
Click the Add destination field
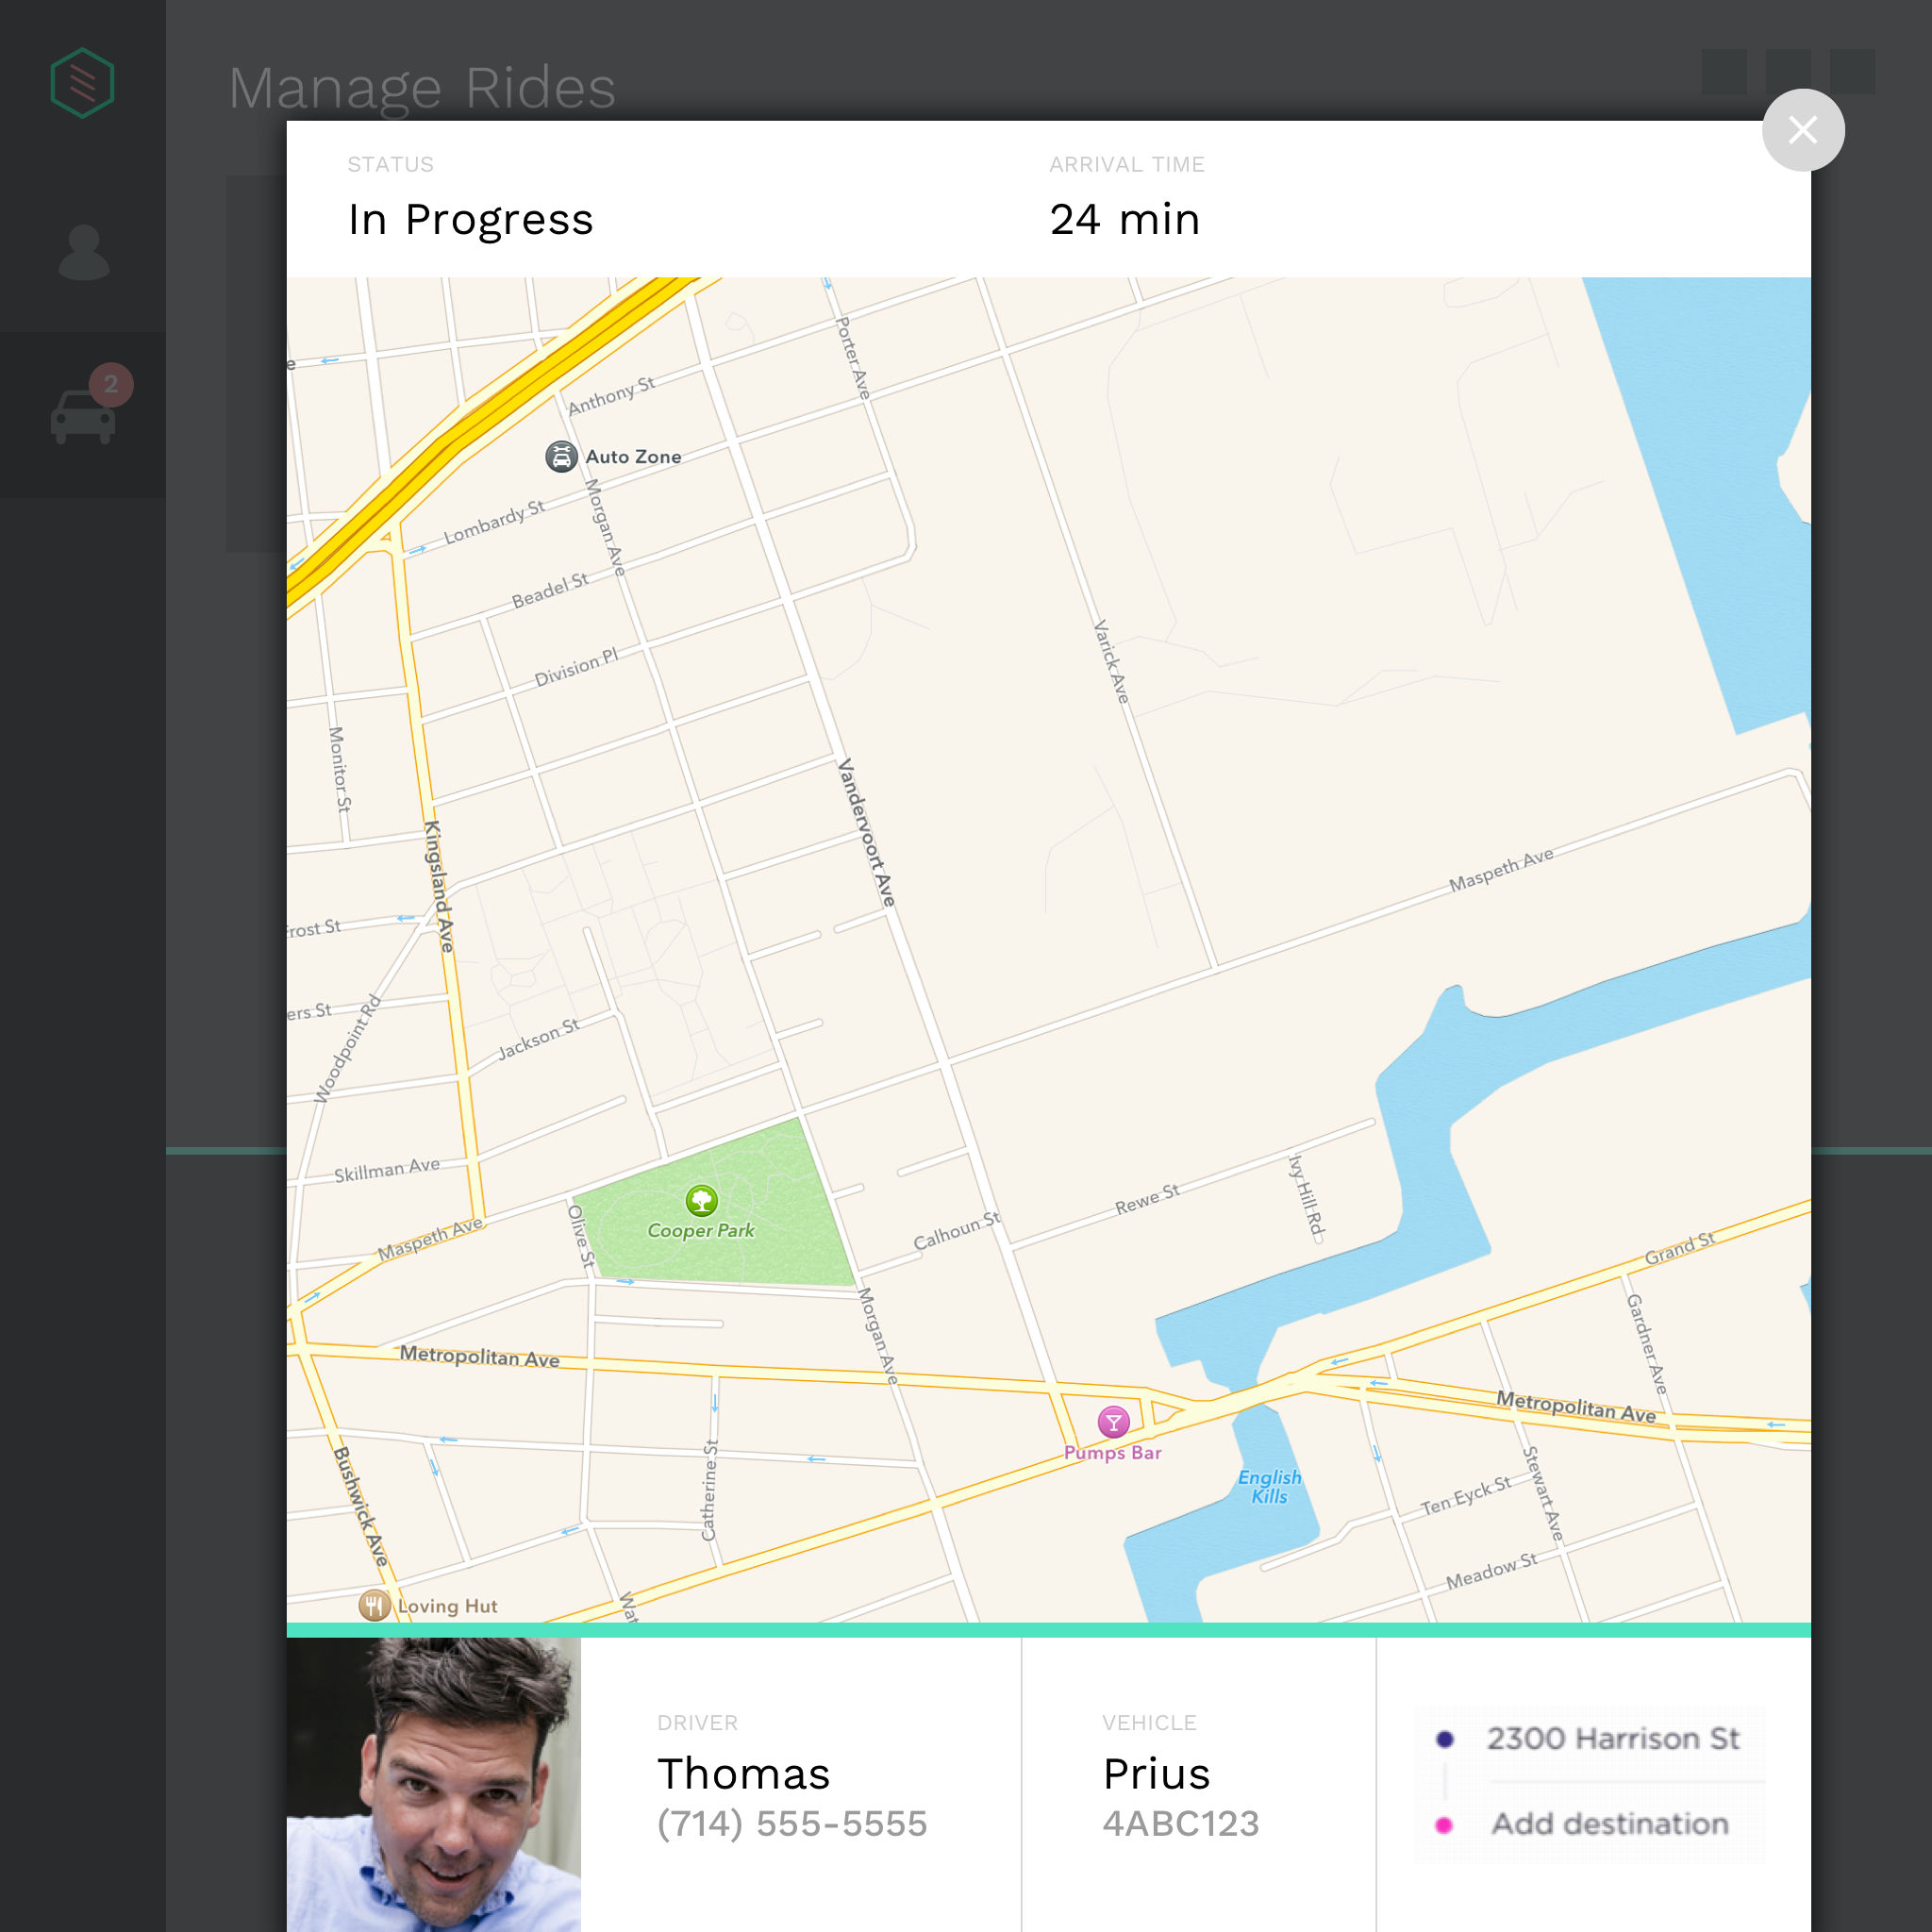click(1609, 1824)
